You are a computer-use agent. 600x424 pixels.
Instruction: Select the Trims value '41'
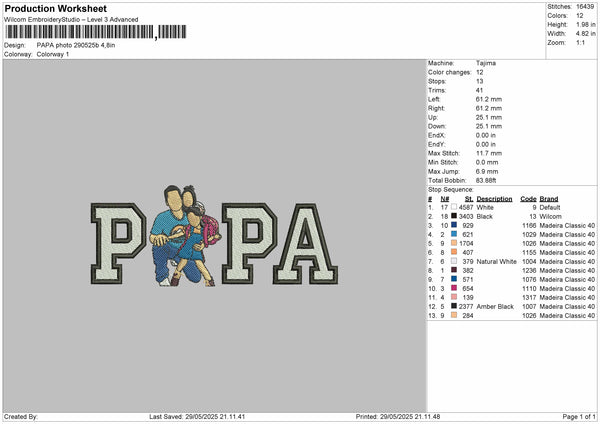coord(480,90)
